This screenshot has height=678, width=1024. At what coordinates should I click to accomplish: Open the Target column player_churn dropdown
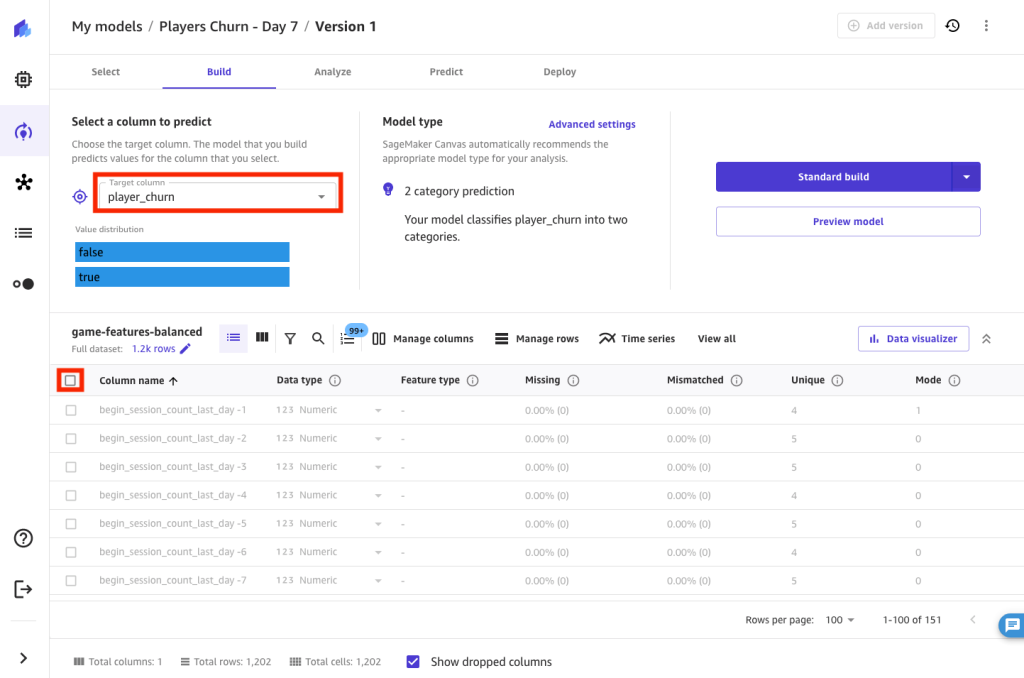tap(217, 195)
